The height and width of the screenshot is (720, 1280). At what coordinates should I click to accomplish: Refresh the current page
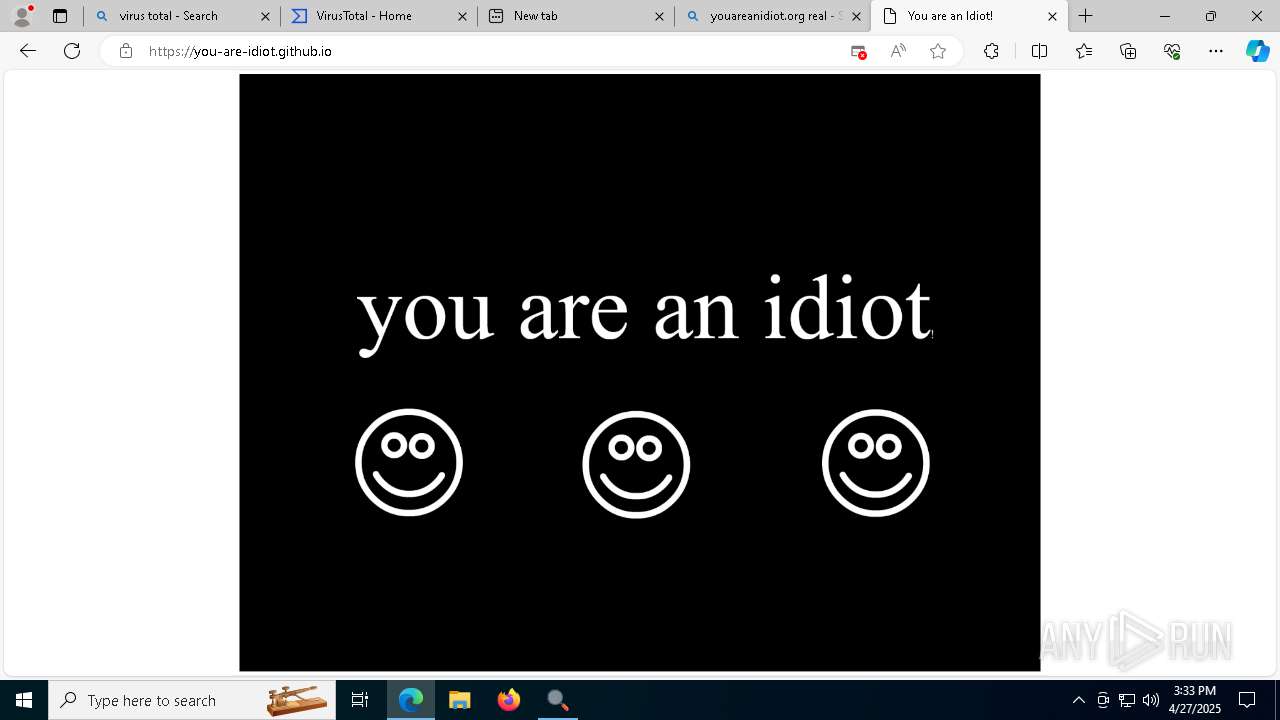click(x=72, y=51)
